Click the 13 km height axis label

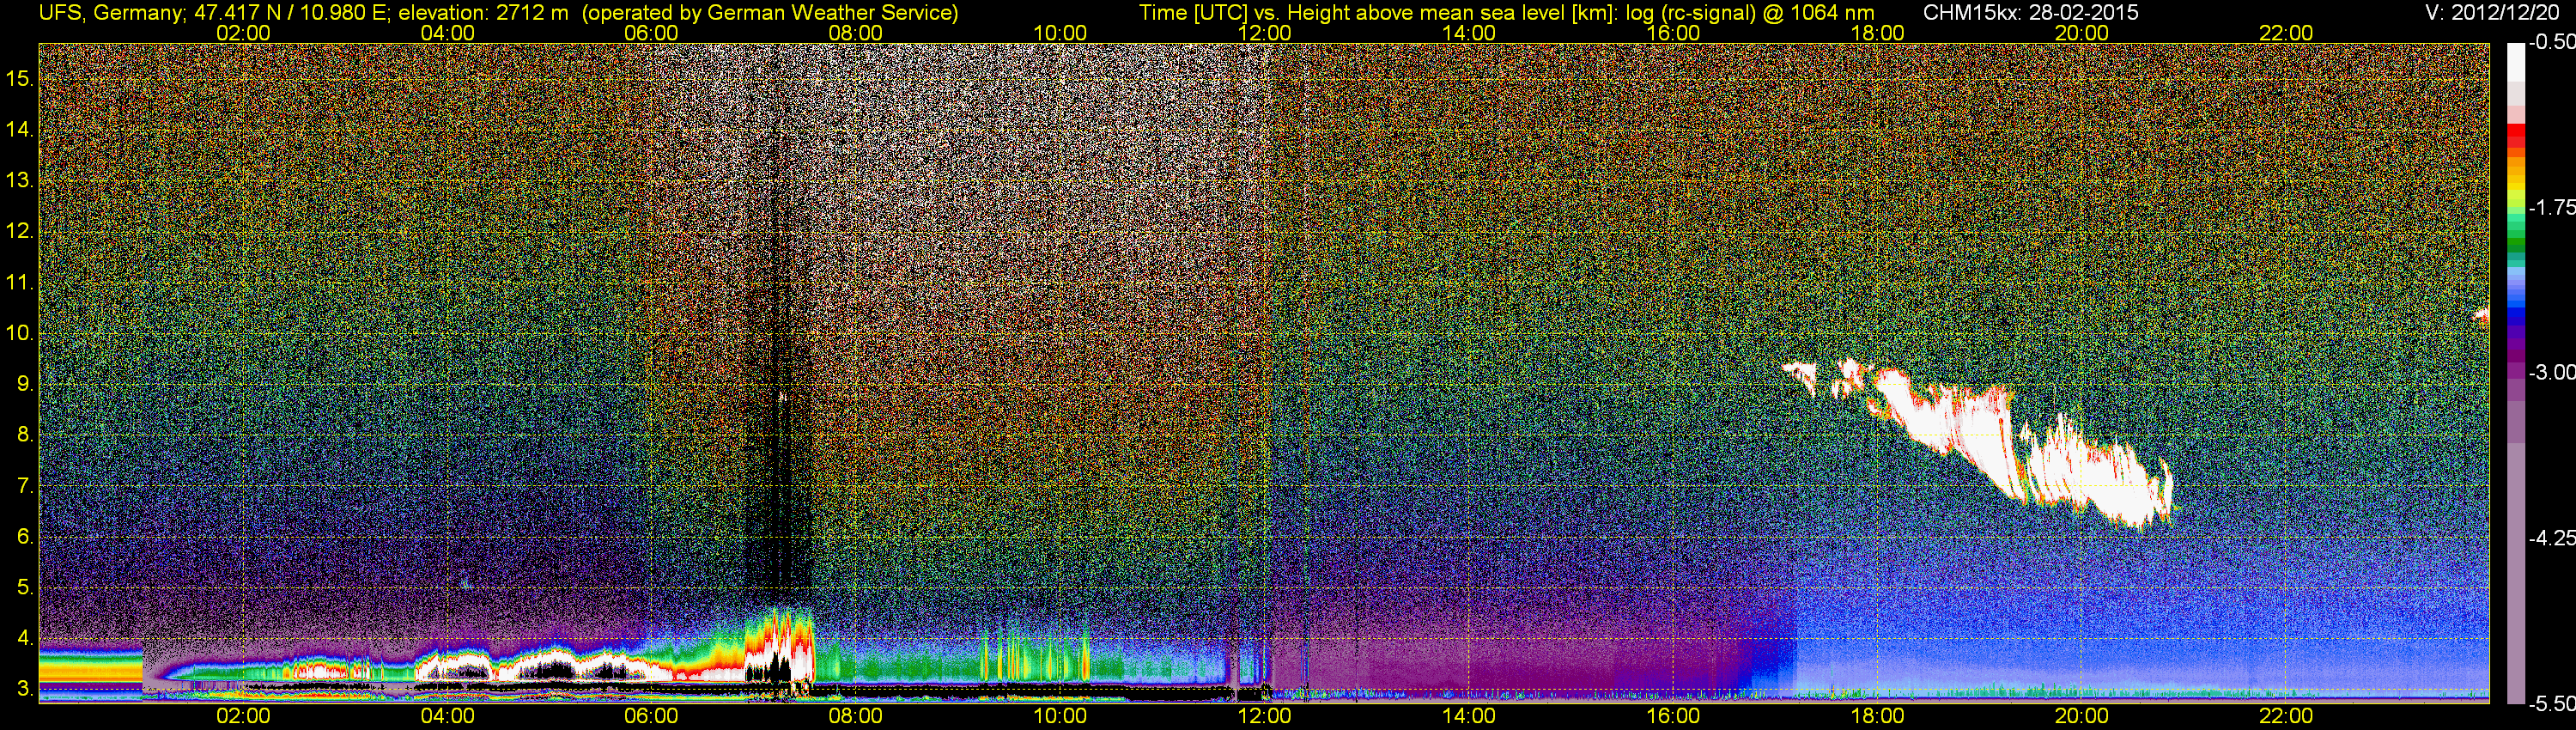19,180
